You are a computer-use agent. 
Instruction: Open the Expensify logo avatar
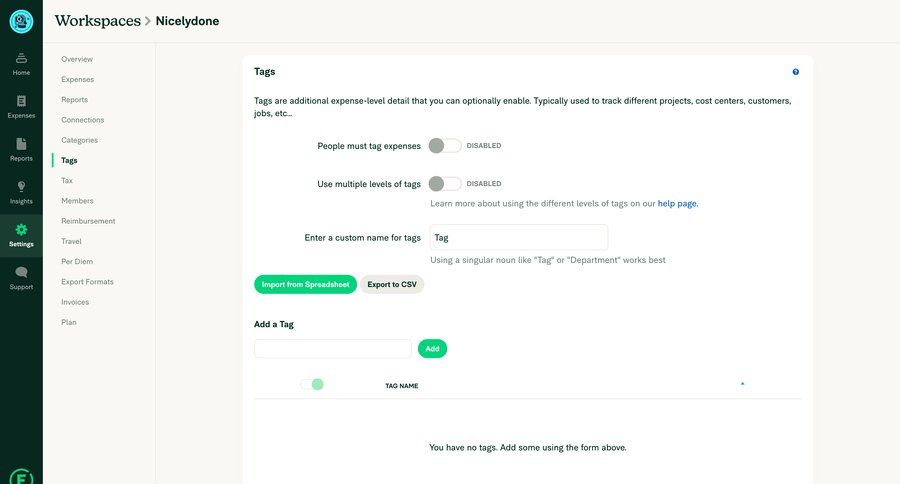[21, 21]
